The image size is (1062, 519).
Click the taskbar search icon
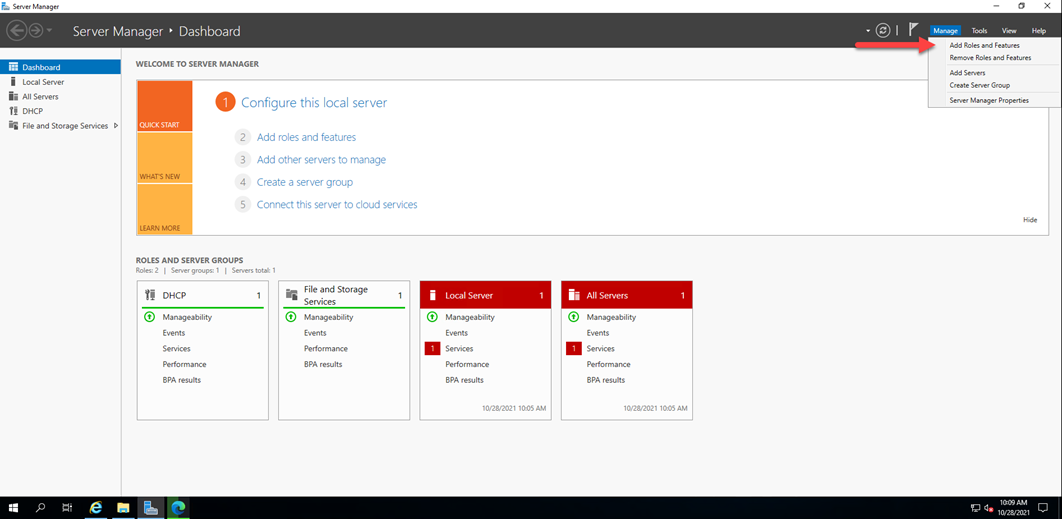click(40, 507)
